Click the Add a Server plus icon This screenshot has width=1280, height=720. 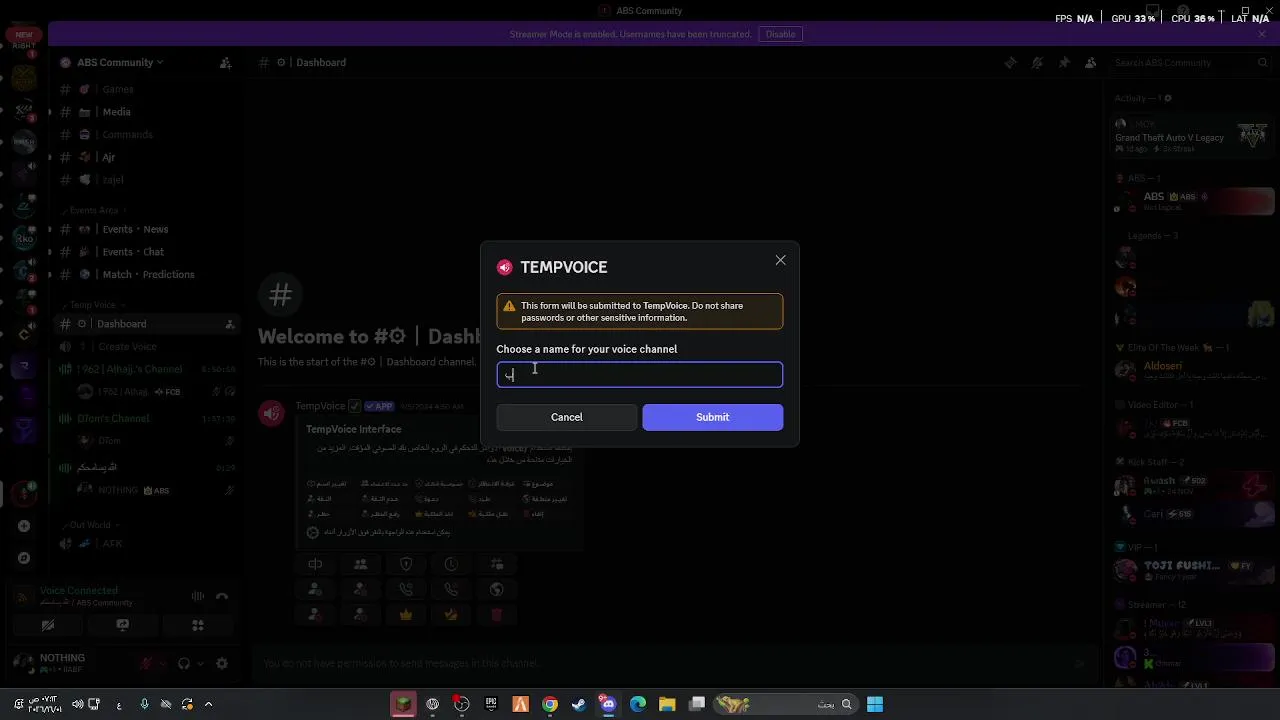(24, 526)
